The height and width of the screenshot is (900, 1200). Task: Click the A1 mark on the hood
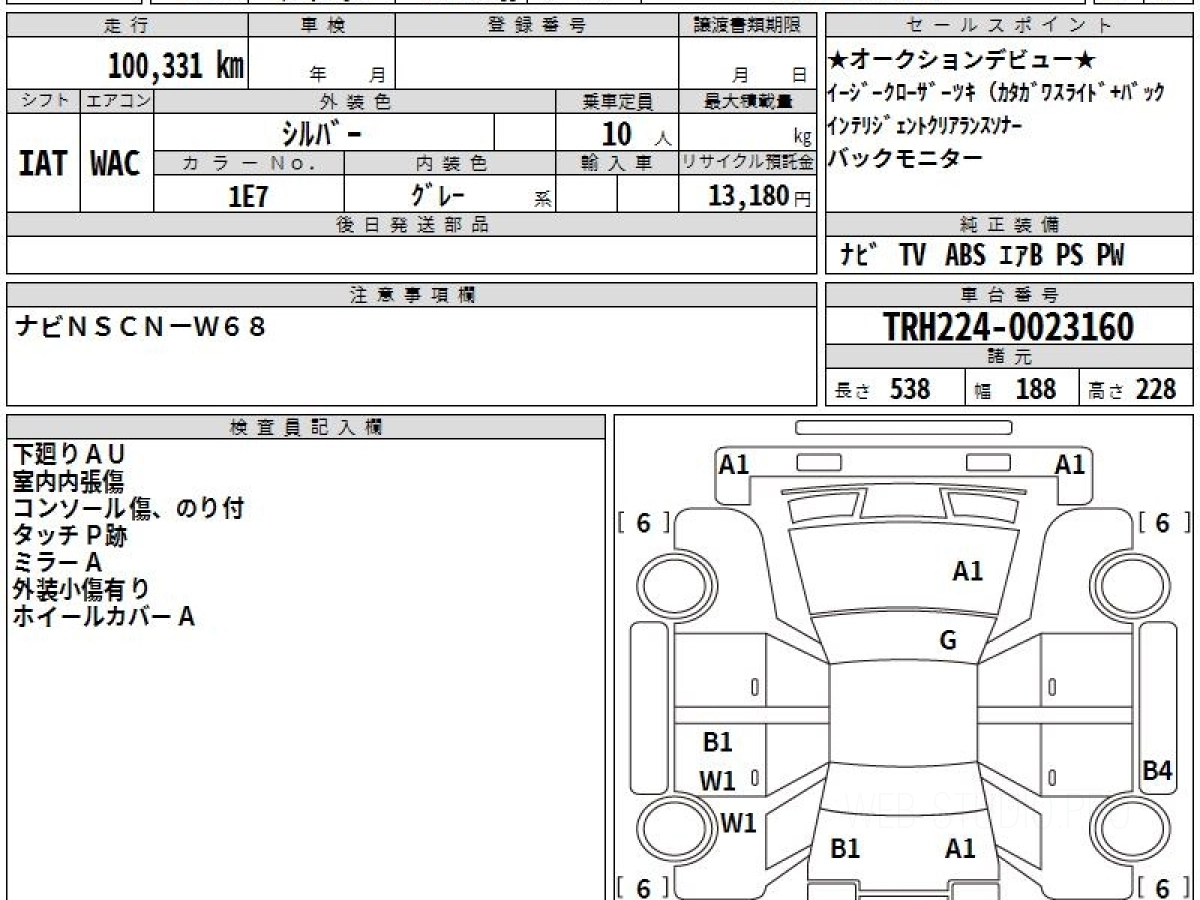click(967, 572)
